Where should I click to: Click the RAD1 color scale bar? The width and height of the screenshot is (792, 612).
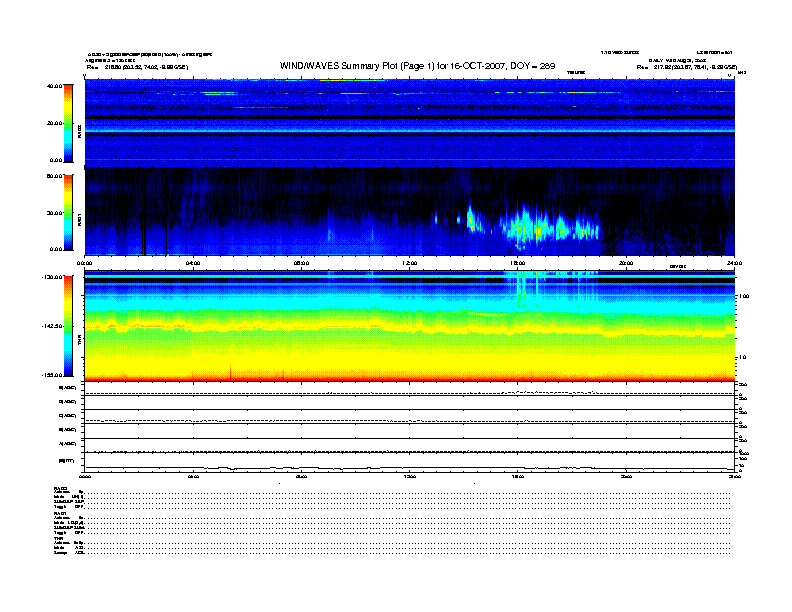pos(68,212)
